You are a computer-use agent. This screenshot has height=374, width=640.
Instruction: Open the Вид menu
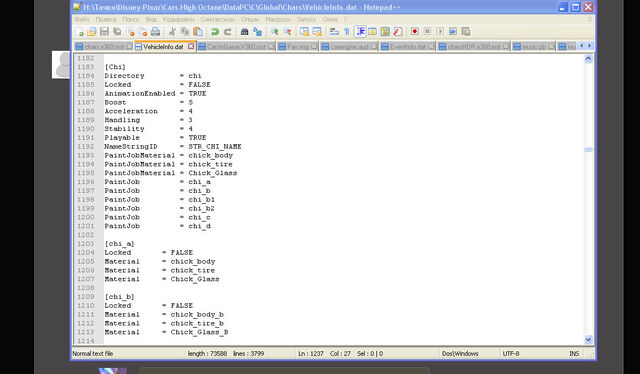pos(151,19)
